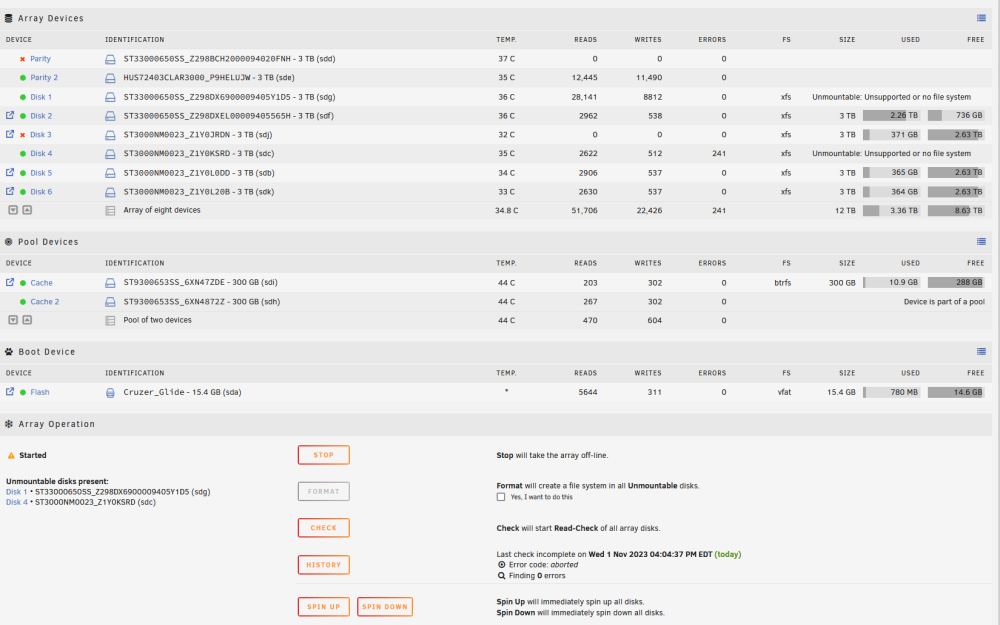
Task: Click the drive icon in the Parity 2 row
Action: tap(110, 78)
